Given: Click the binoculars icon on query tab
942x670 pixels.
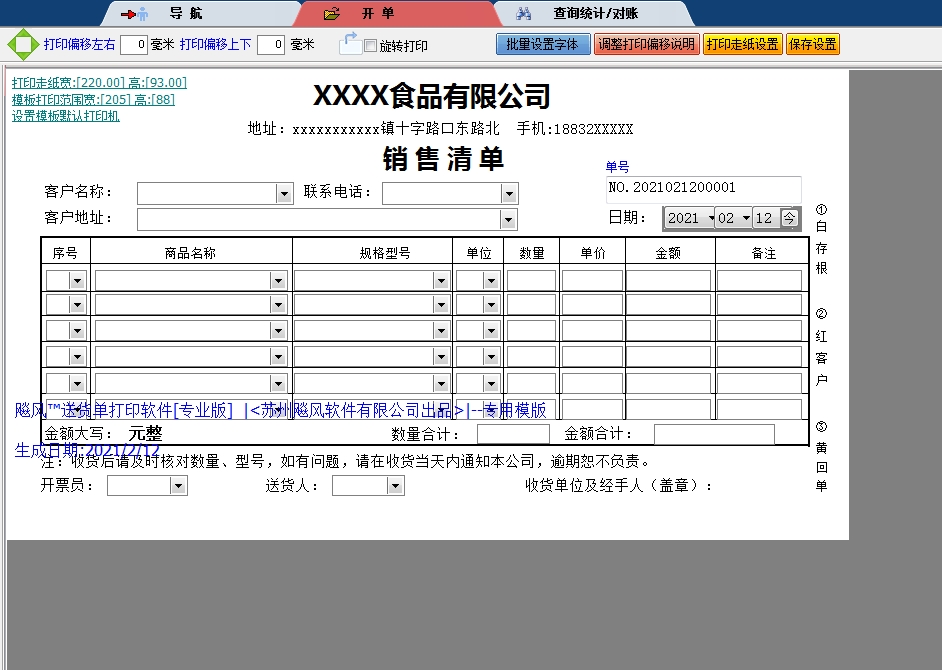Looking at the screenshot, I should (523, 14).
